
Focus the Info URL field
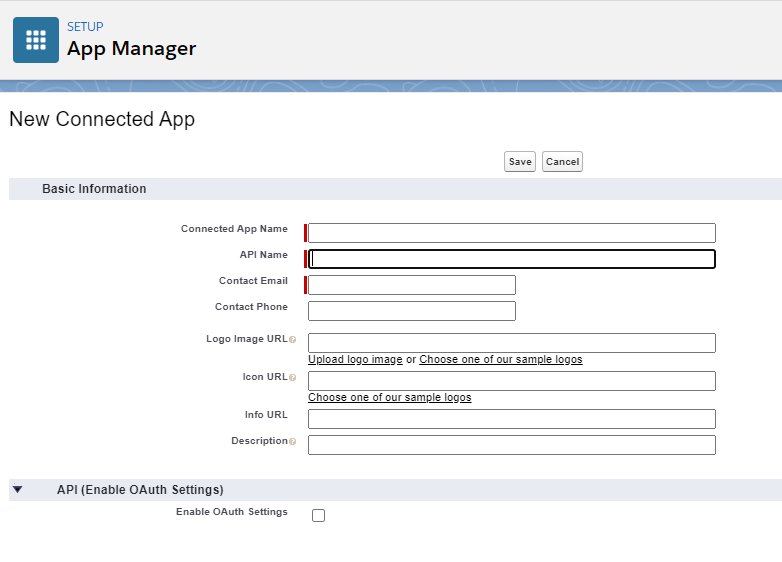click(x=512, y=419)
